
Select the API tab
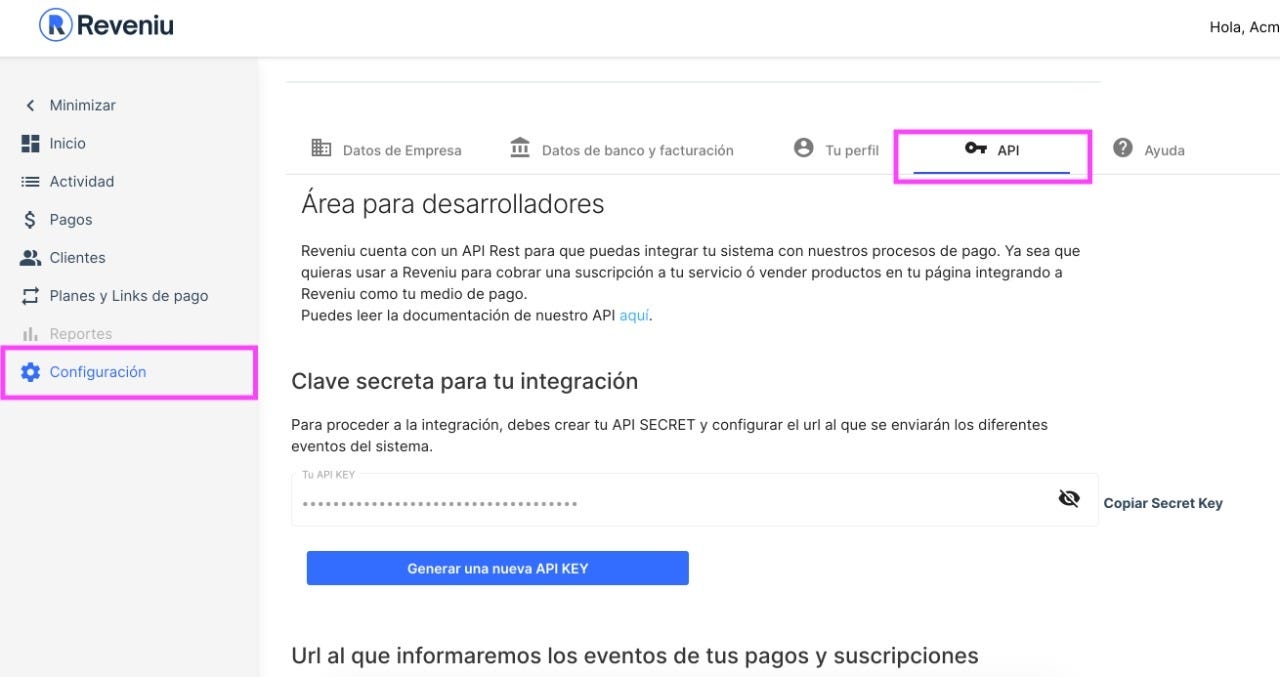(991, 150)
